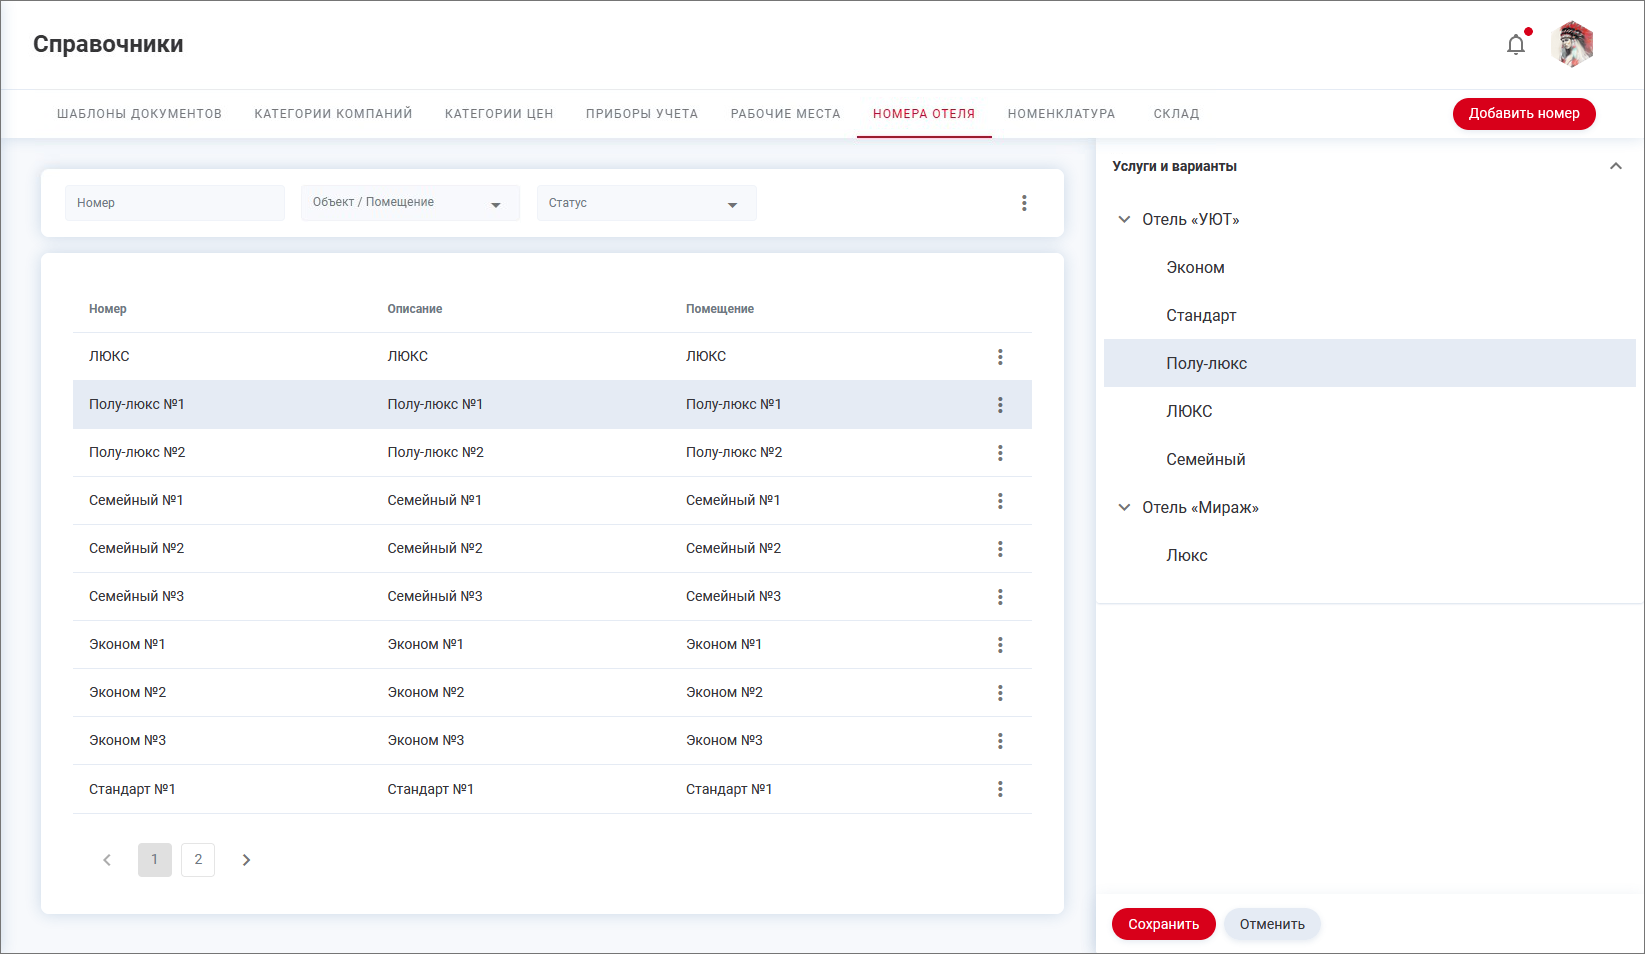Image resolution: width=1645 pixels, height=954 pixels.
Task: Open the Статус dropdown
Action: click(646, 203)
